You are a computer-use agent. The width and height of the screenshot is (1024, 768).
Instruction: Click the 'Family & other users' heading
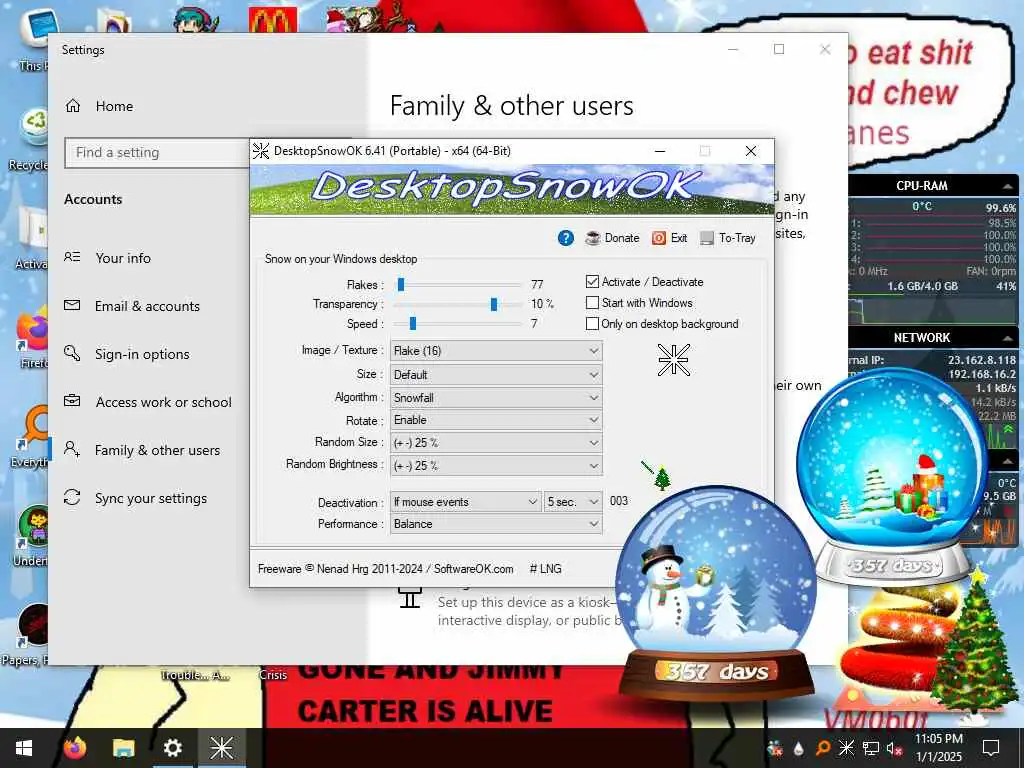[x=511, y=106]
